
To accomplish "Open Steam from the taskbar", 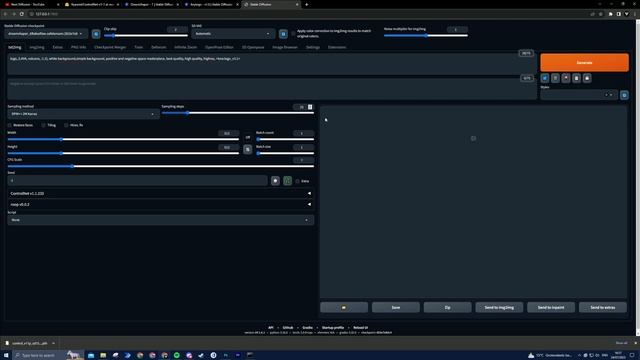I will pos(201,356).
